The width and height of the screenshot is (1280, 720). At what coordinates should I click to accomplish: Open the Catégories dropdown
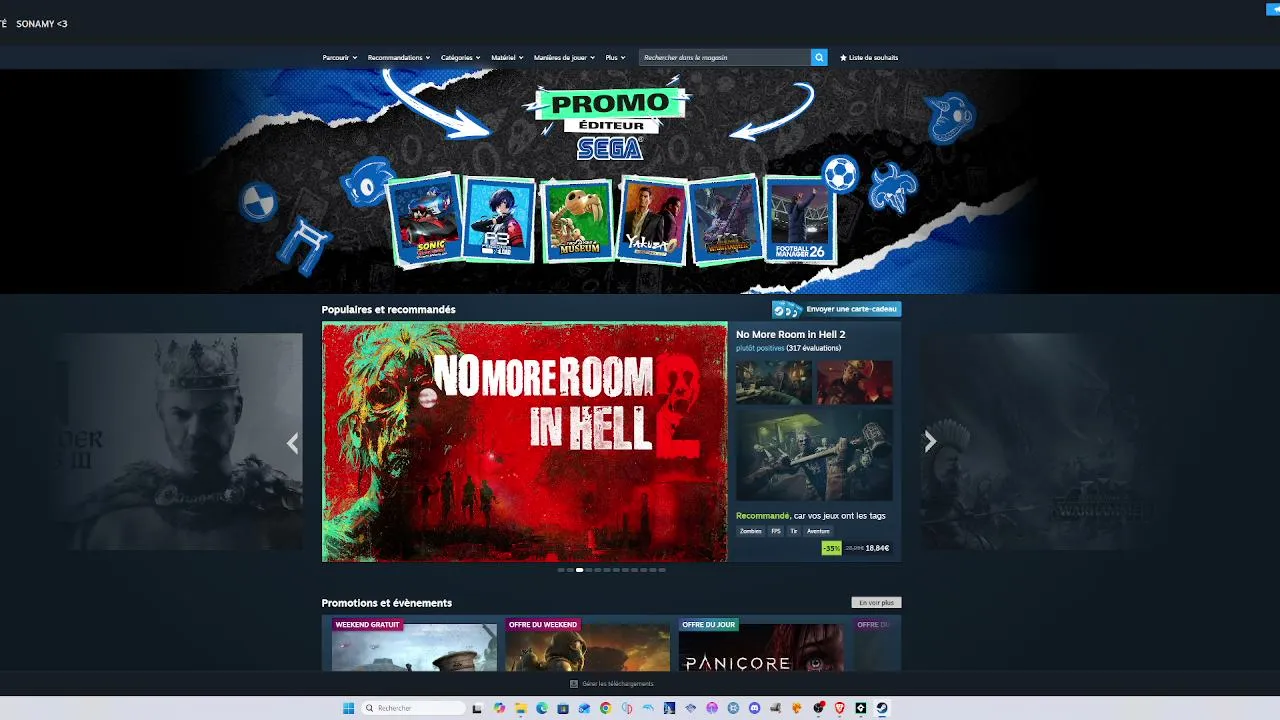point(460,57)
